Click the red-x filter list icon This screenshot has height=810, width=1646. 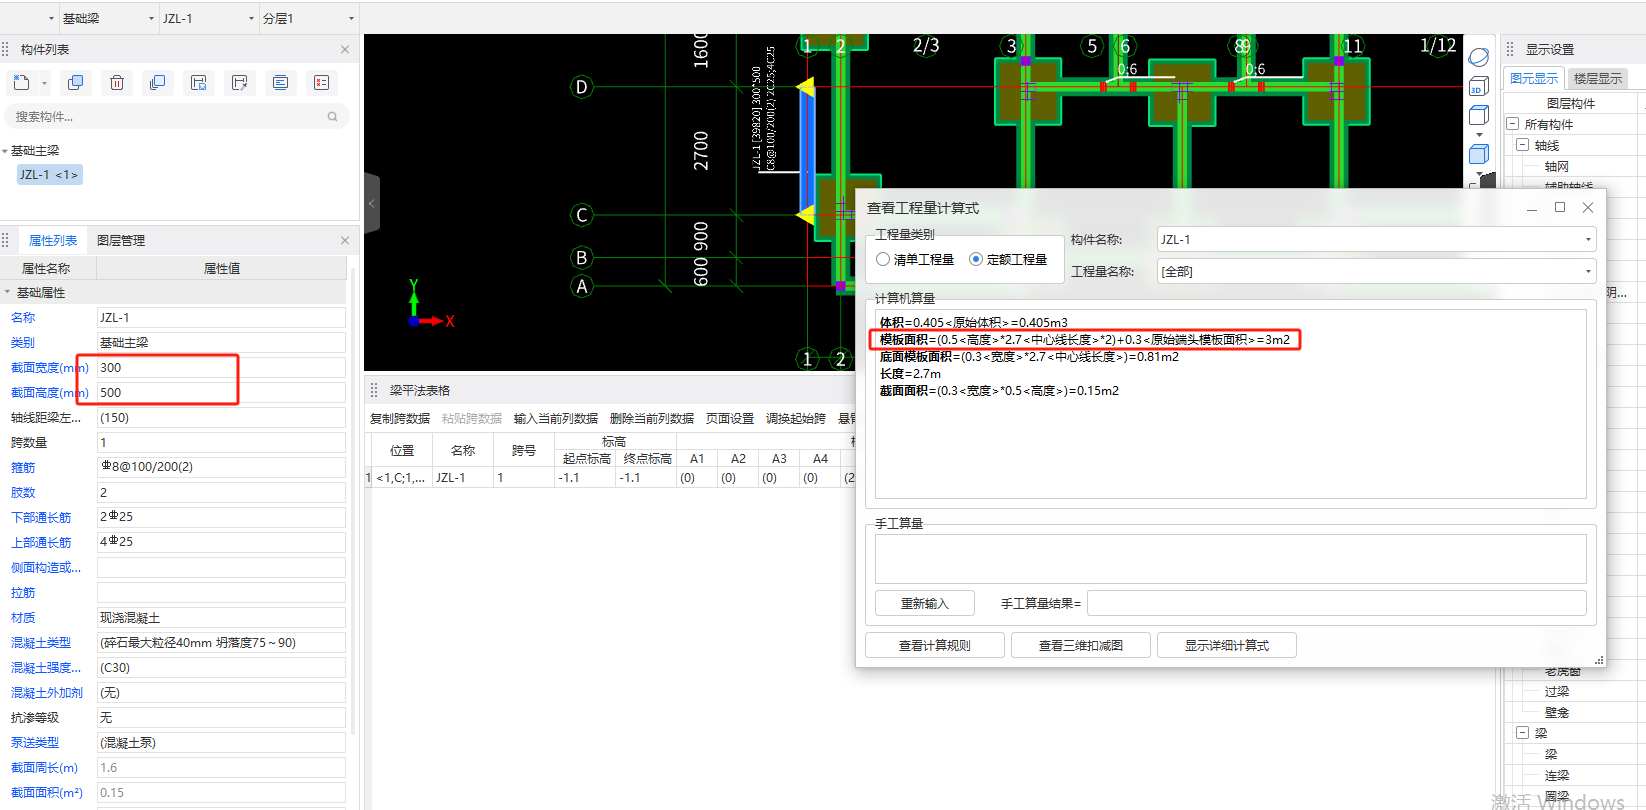[322, 83]
